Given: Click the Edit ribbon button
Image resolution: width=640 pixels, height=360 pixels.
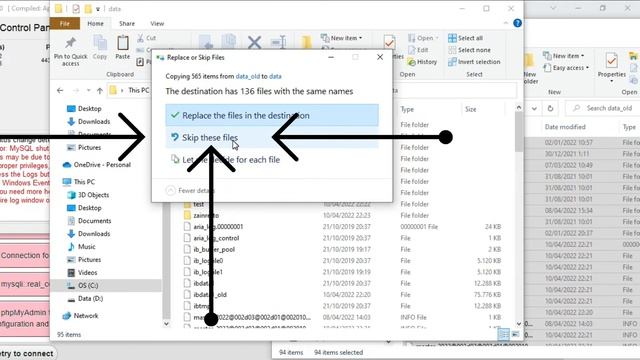Looking at the screenshot, I should tap(418, 50).
